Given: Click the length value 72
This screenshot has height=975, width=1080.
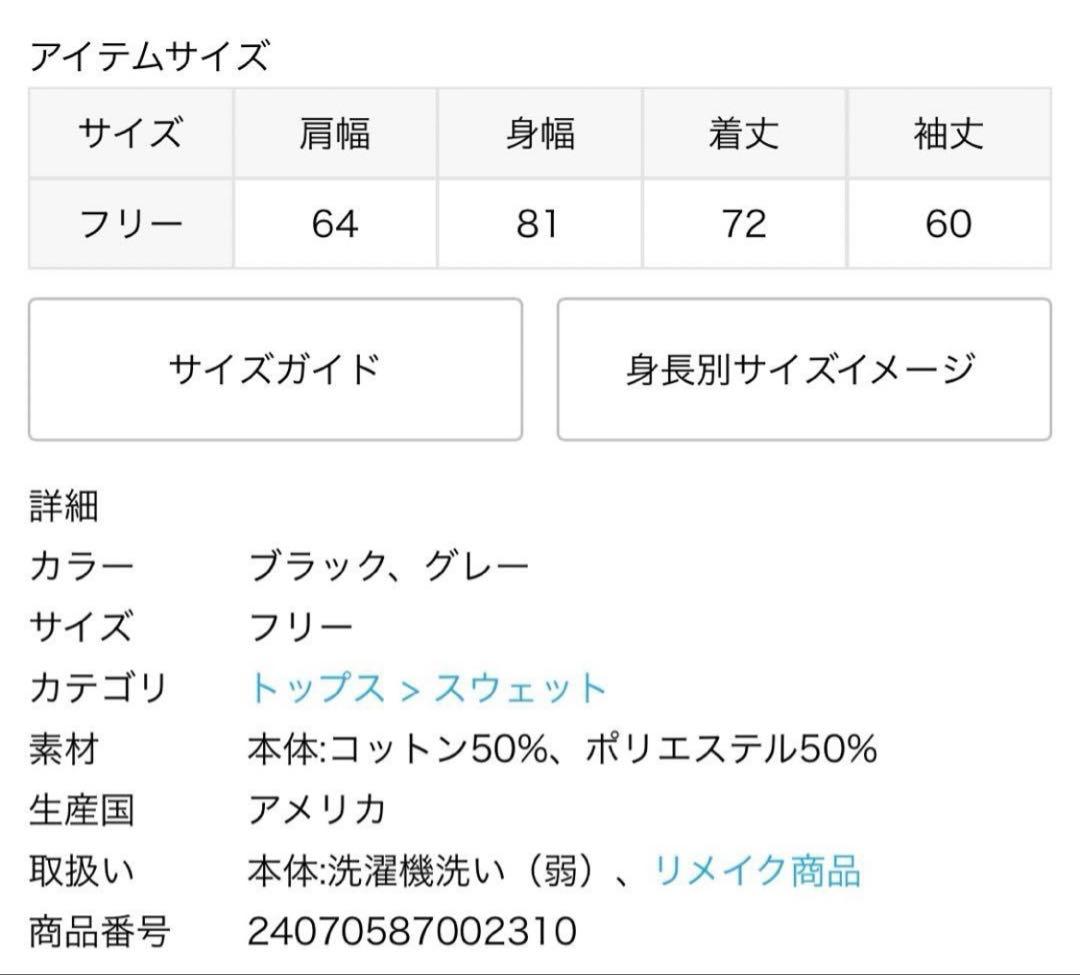Looking at the screenshot, I should click(744, 224).
